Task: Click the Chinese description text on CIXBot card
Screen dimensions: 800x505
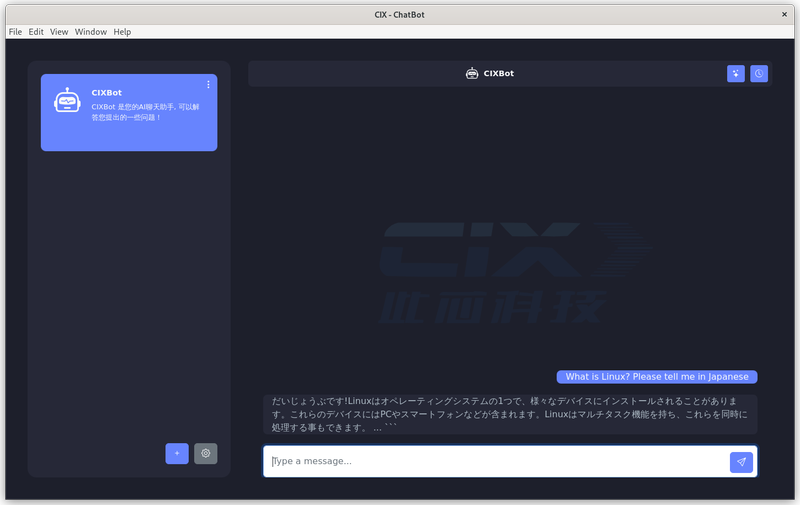Action: click(x=145, y=112)
